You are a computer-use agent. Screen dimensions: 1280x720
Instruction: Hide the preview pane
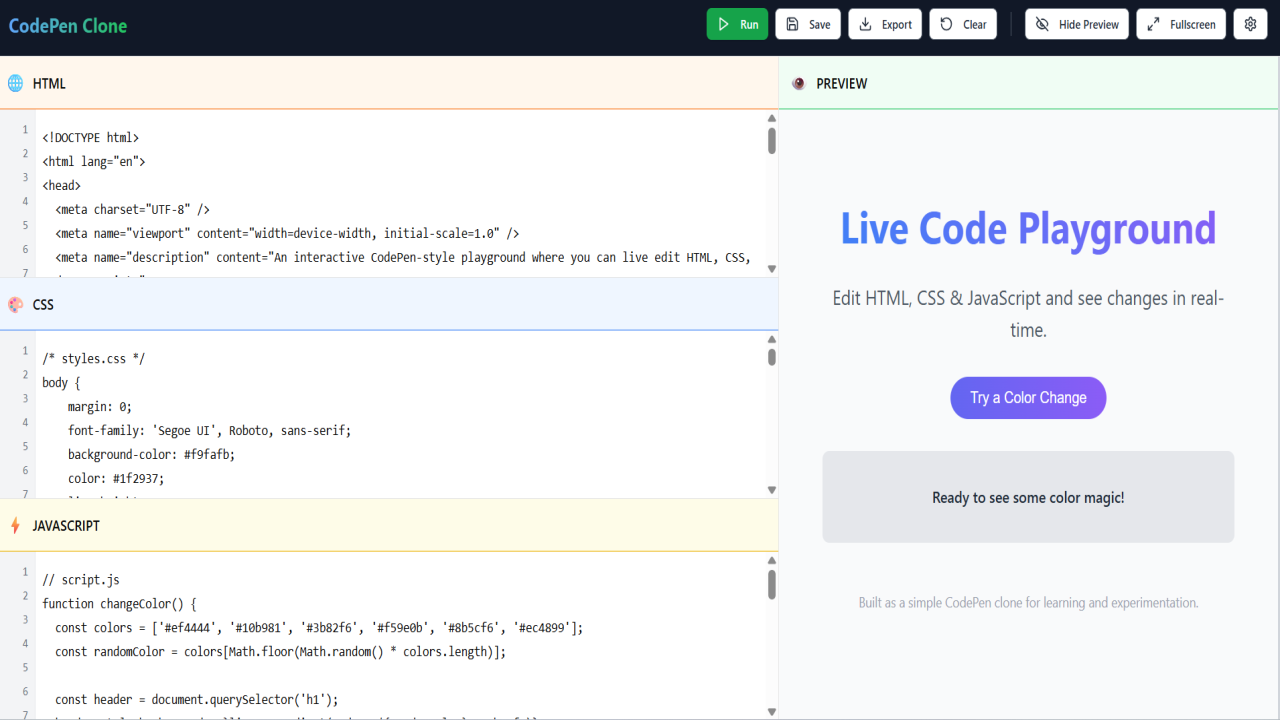coord(1076,23)
